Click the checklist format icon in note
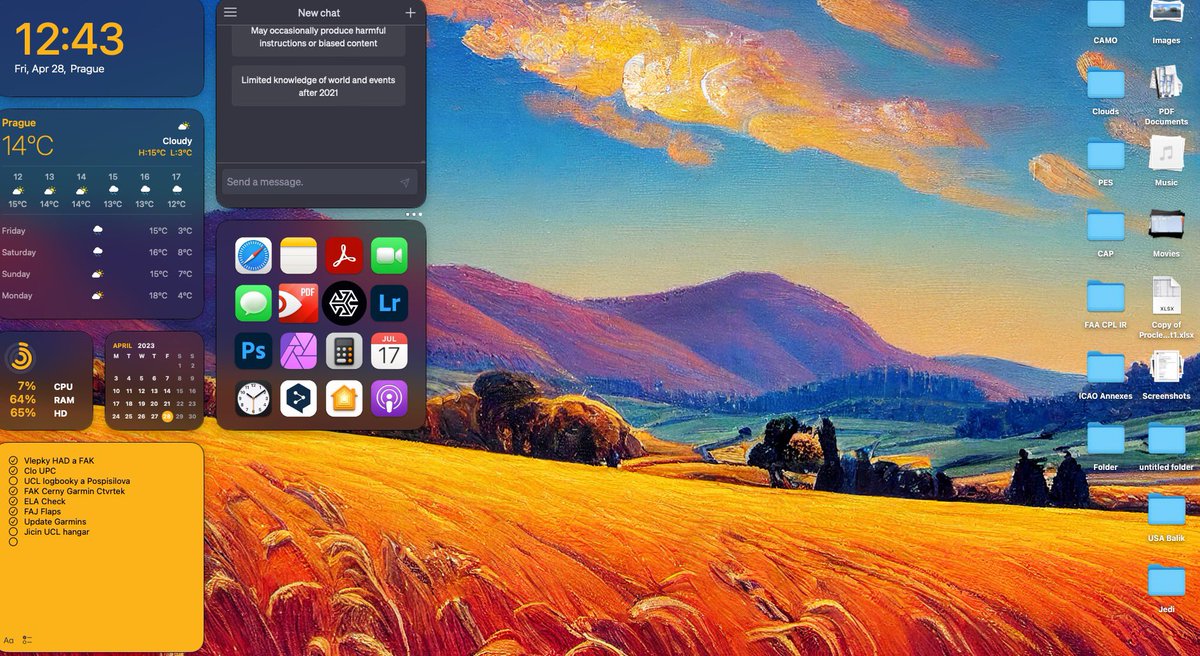This screenshot has width=1200, height=656. point(28,640)
